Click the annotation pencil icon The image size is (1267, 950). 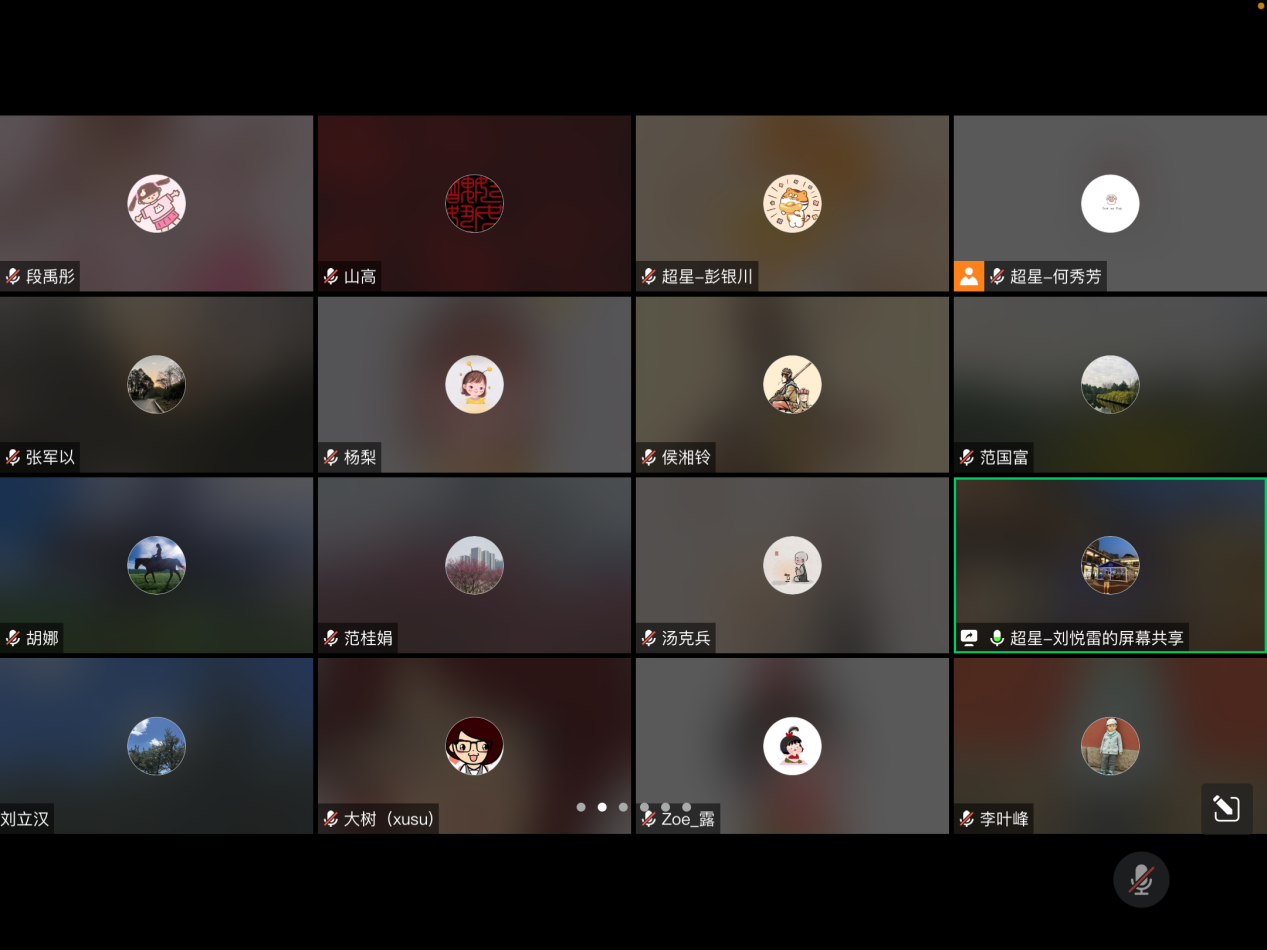tap(1227, 808)
